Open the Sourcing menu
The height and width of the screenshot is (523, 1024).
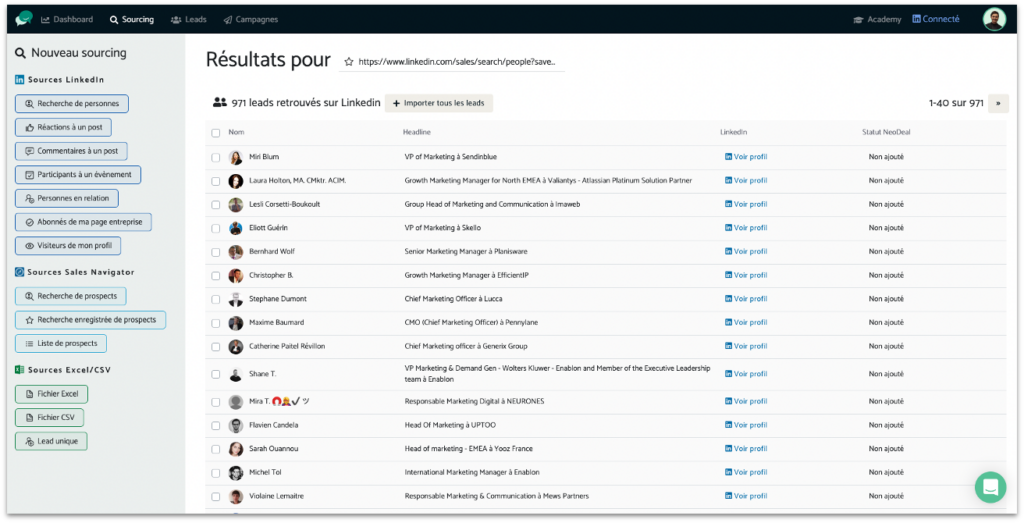click(x=132, y=20)
